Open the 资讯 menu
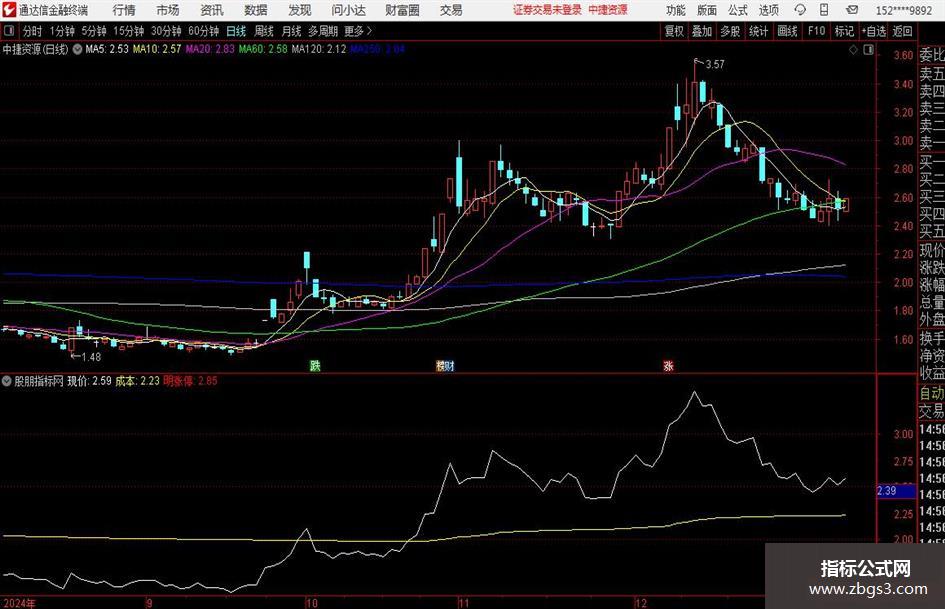 coord(212,10)
